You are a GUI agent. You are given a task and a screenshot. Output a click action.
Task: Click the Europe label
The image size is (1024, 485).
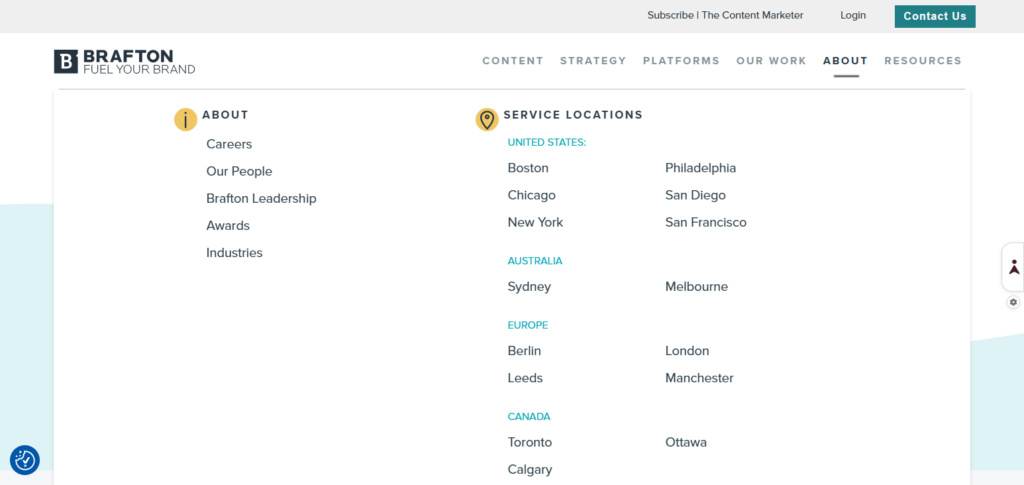coord(528,325)
